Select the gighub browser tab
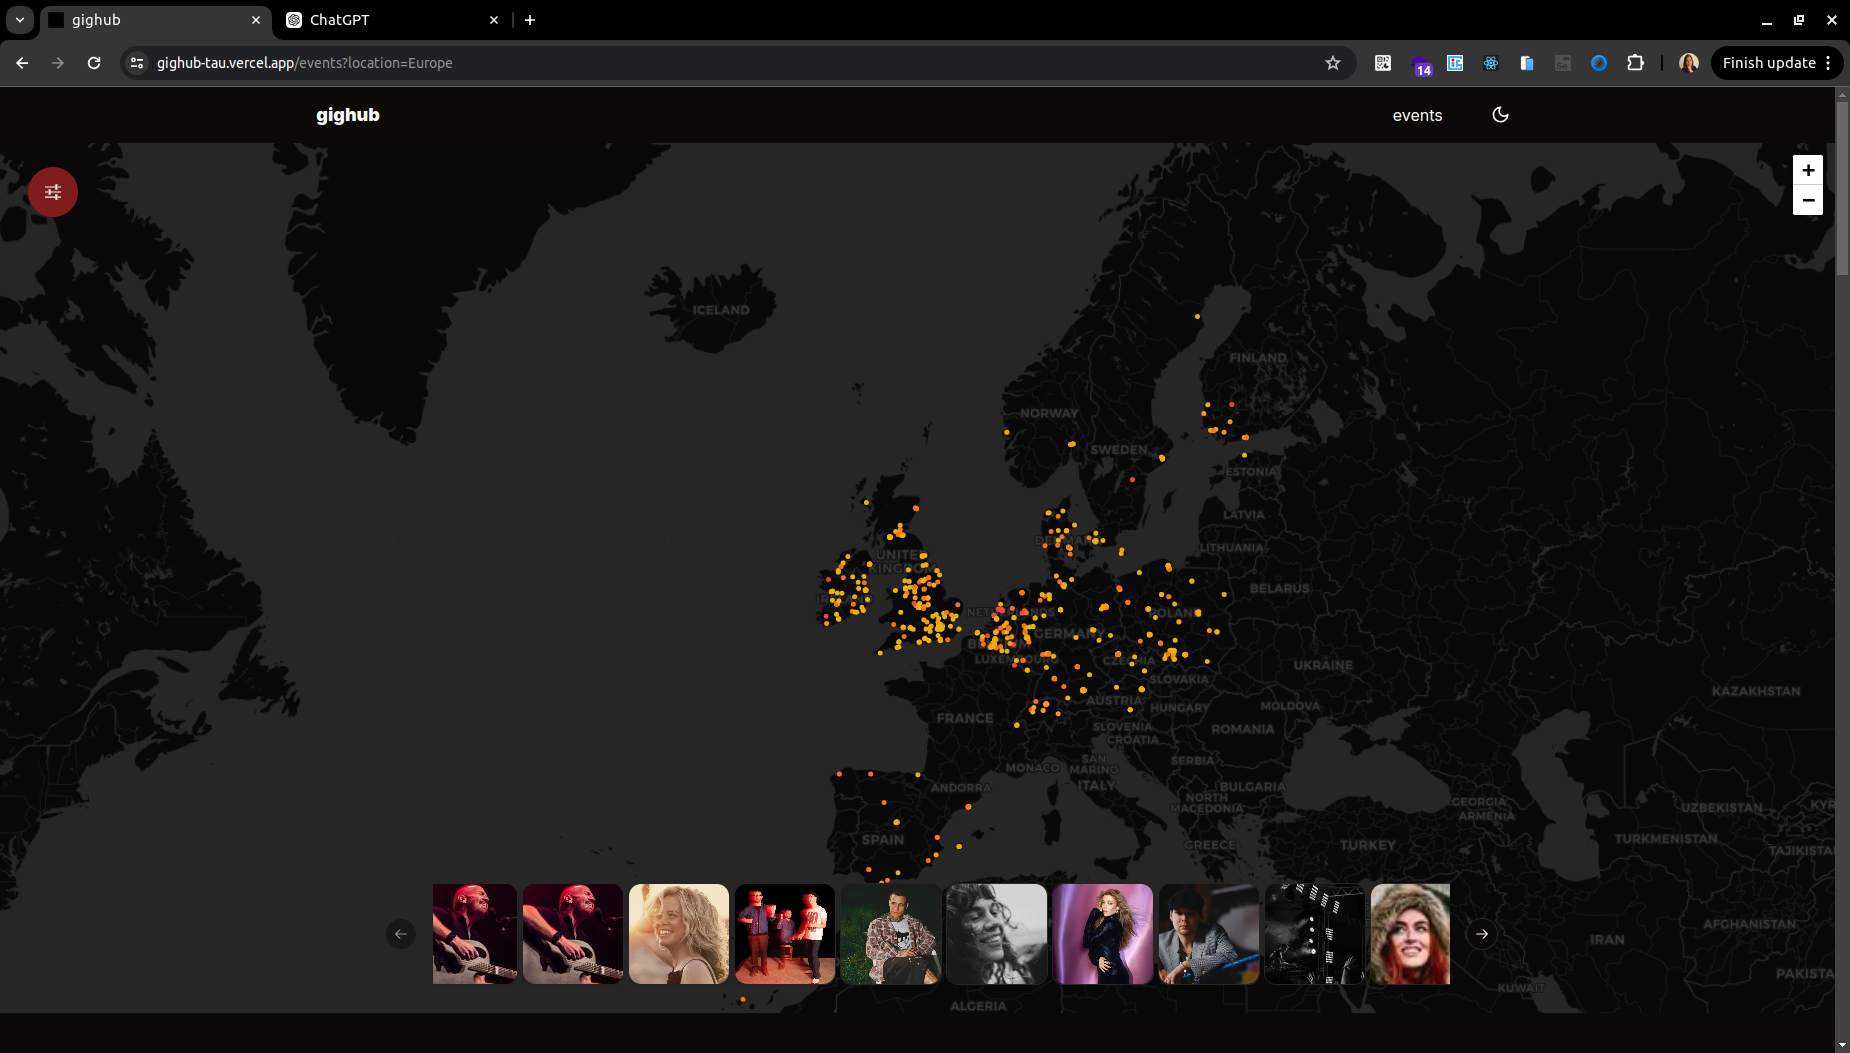 155,20
